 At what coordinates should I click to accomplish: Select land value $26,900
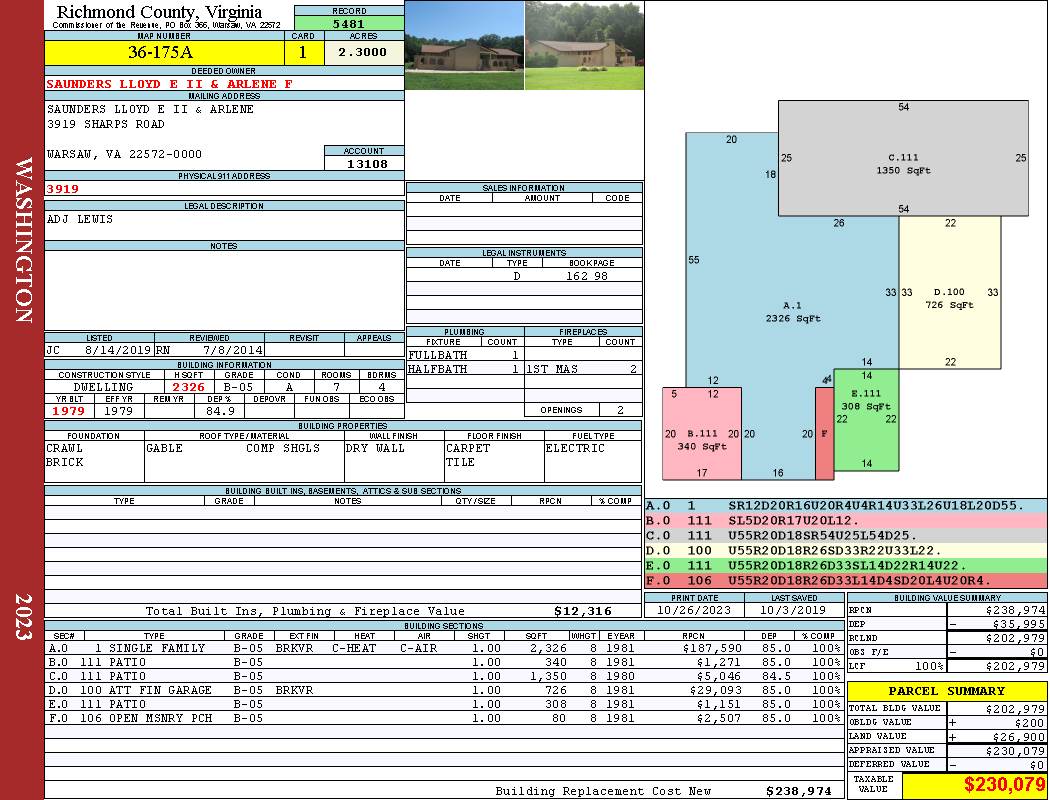click(1019, 736)
